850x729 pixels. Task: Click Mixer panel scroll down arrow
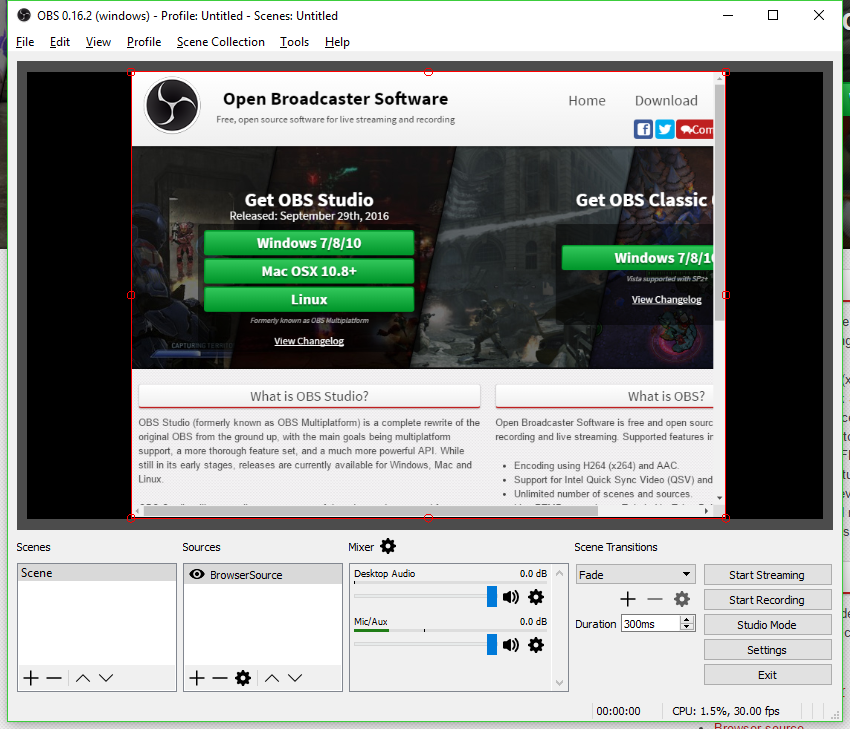point(560,683)
